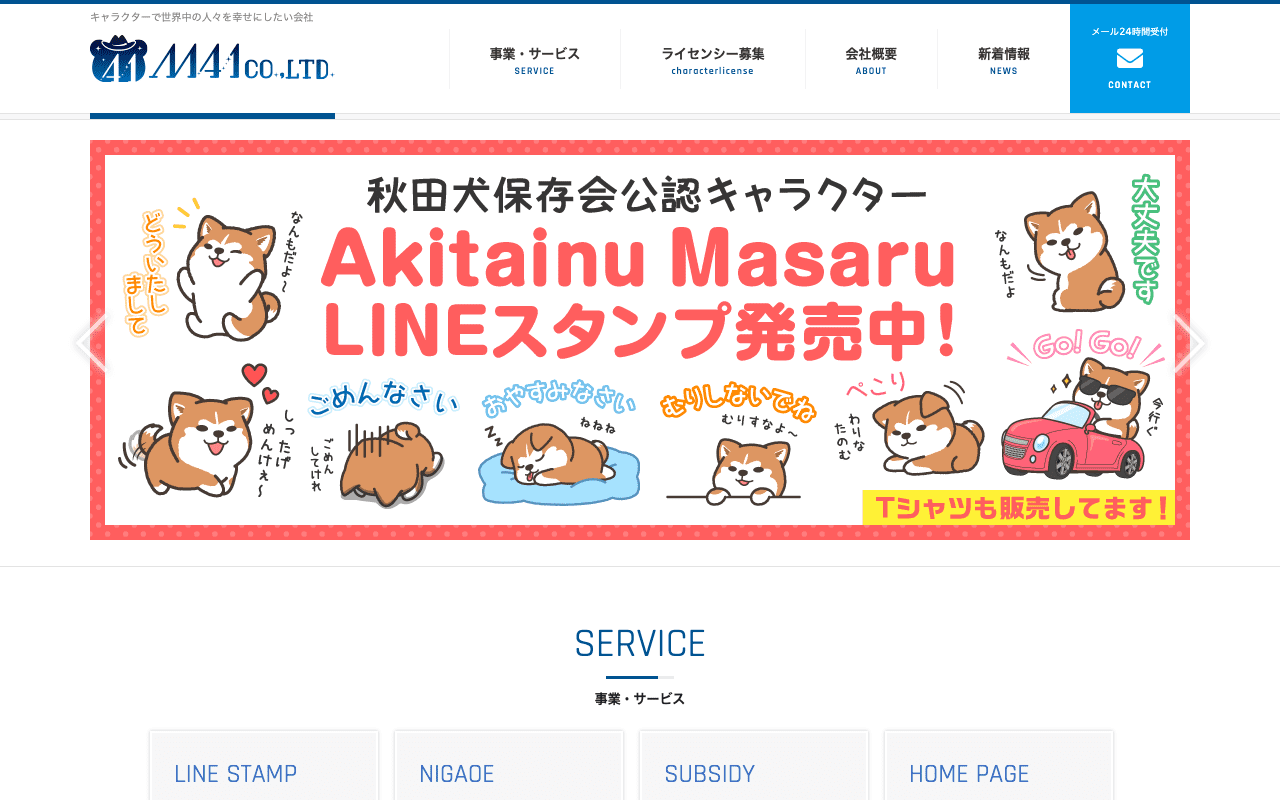This screenshot has height=800, width=1280.
Task: Click the SERVICE section heading
Action: (x=640, y=643)
